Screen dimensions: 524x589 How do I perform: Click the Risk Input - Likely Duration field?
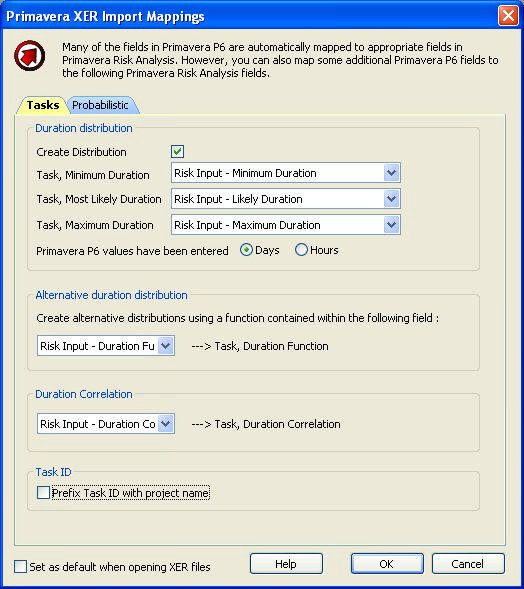point(286,199)
